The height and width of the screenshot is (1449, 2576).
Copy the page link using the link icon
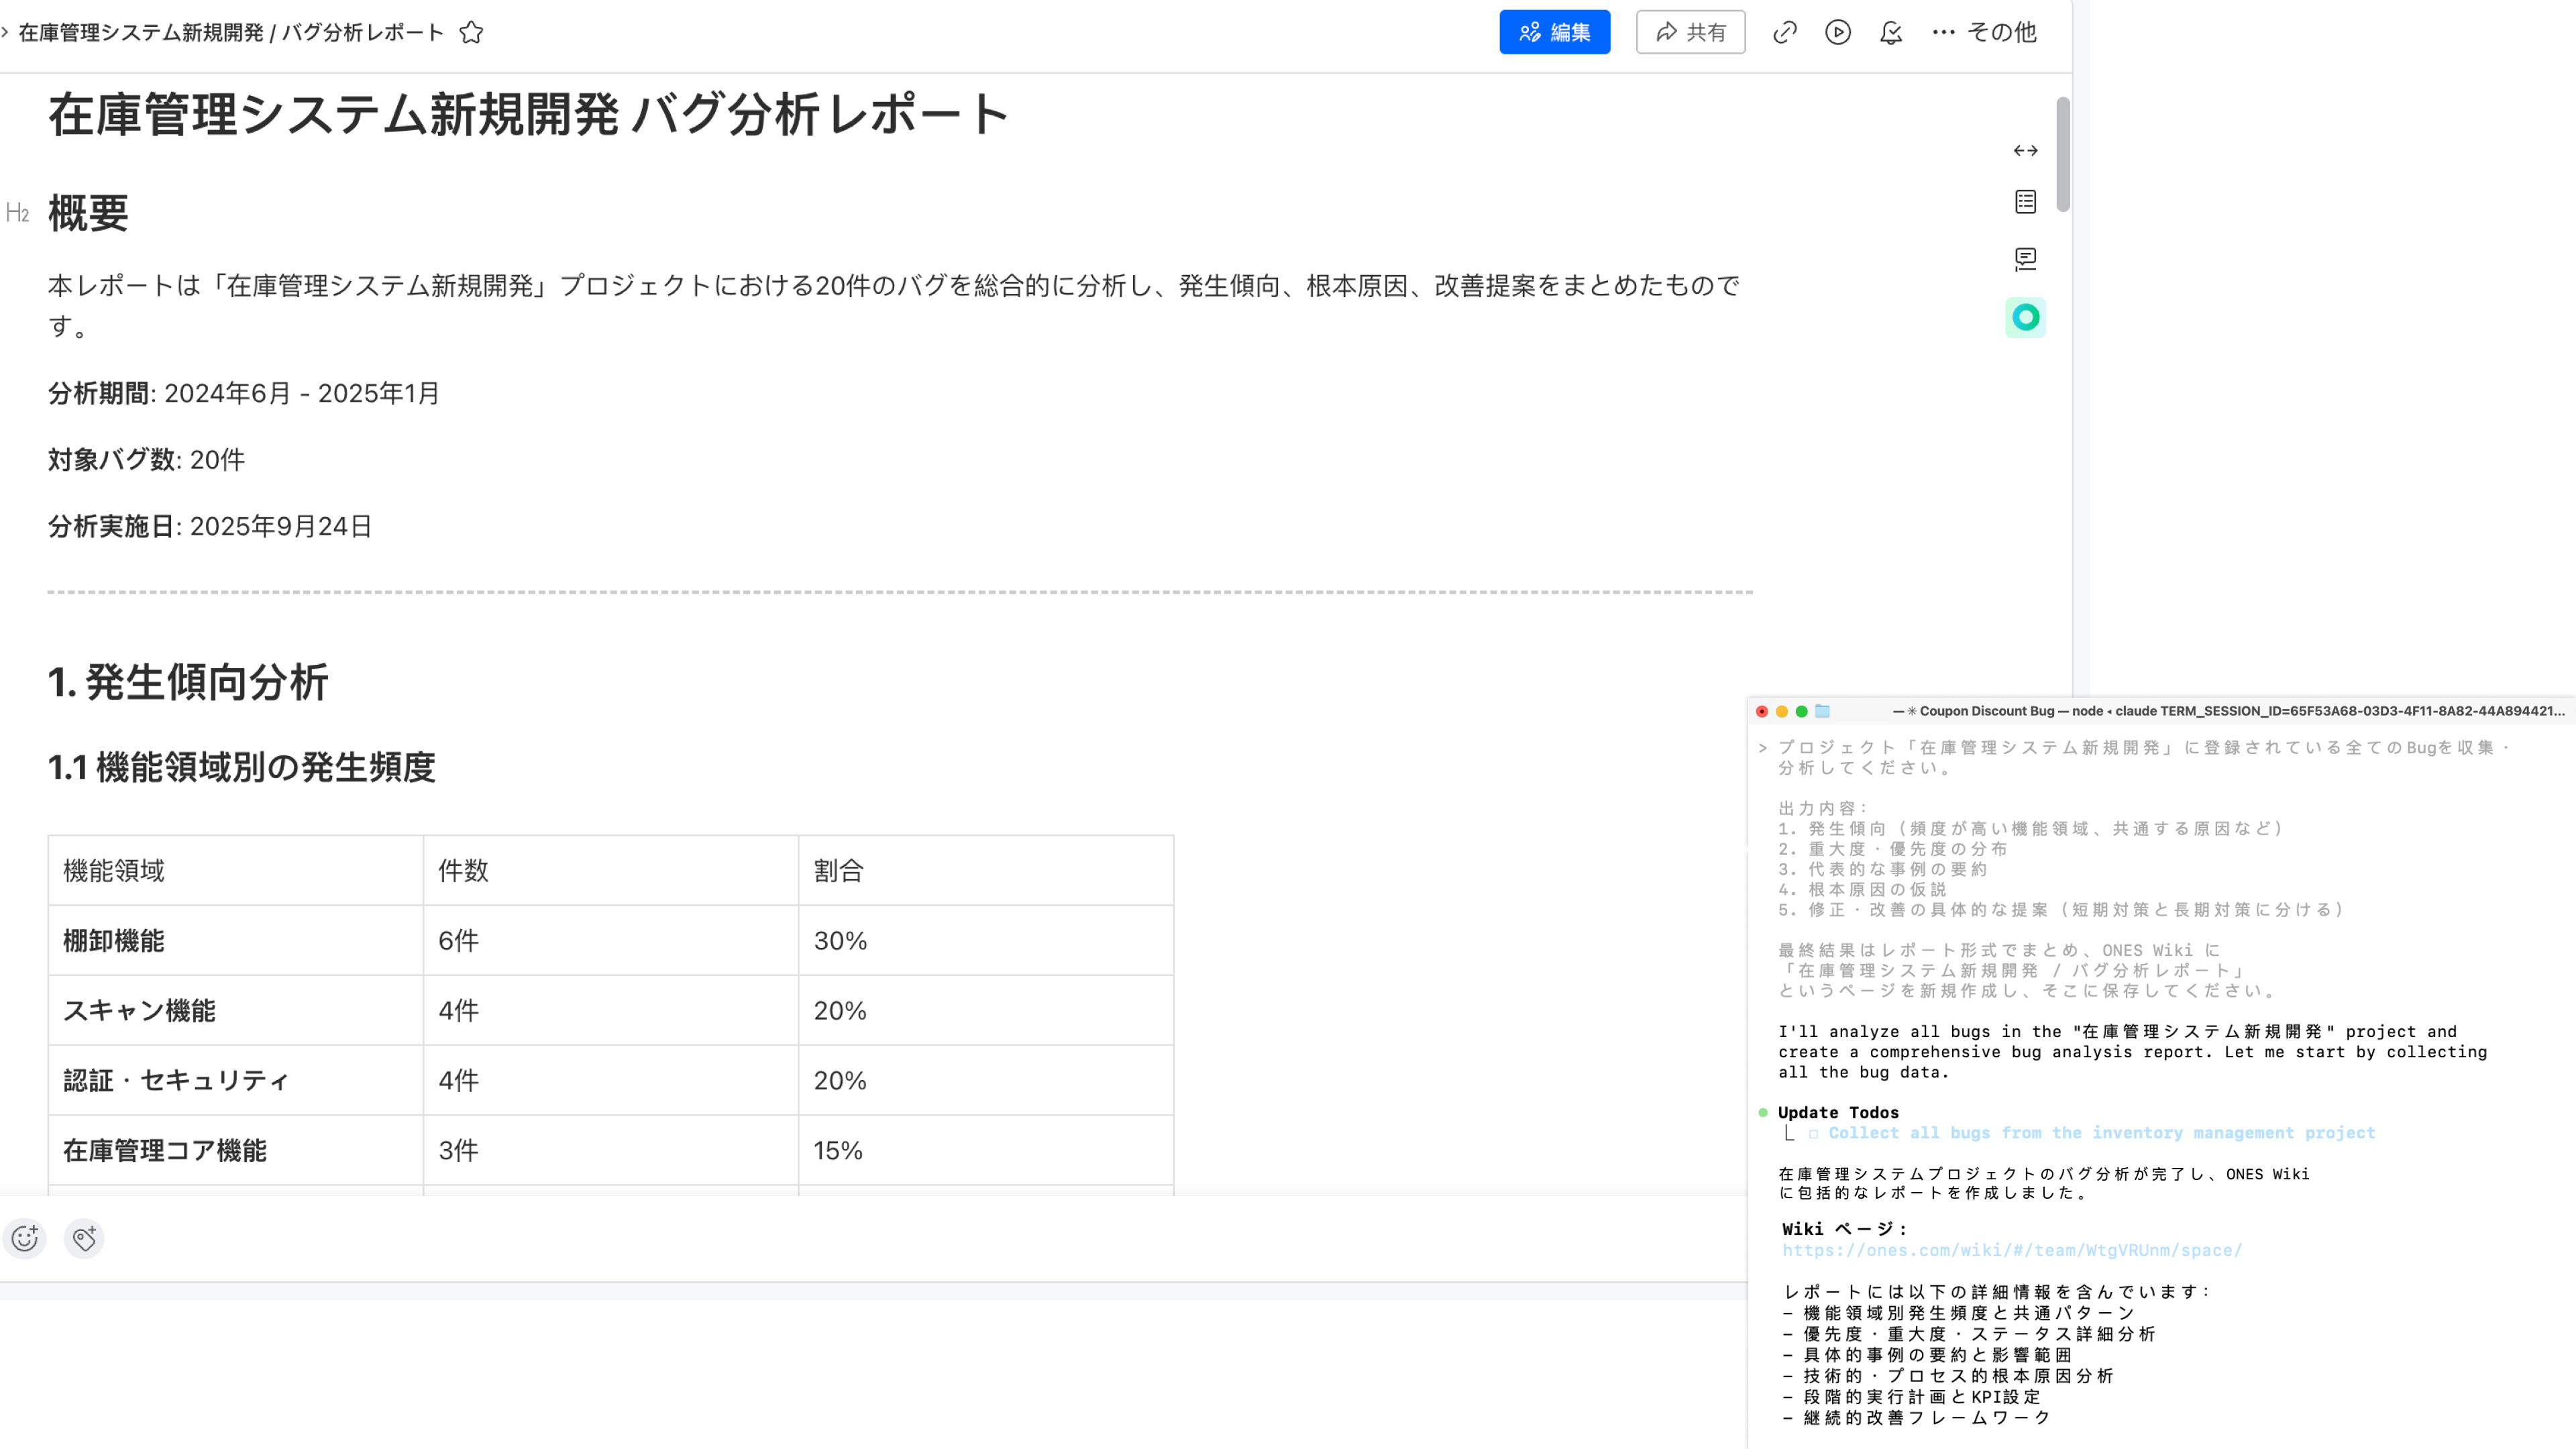coord(1786,32)
